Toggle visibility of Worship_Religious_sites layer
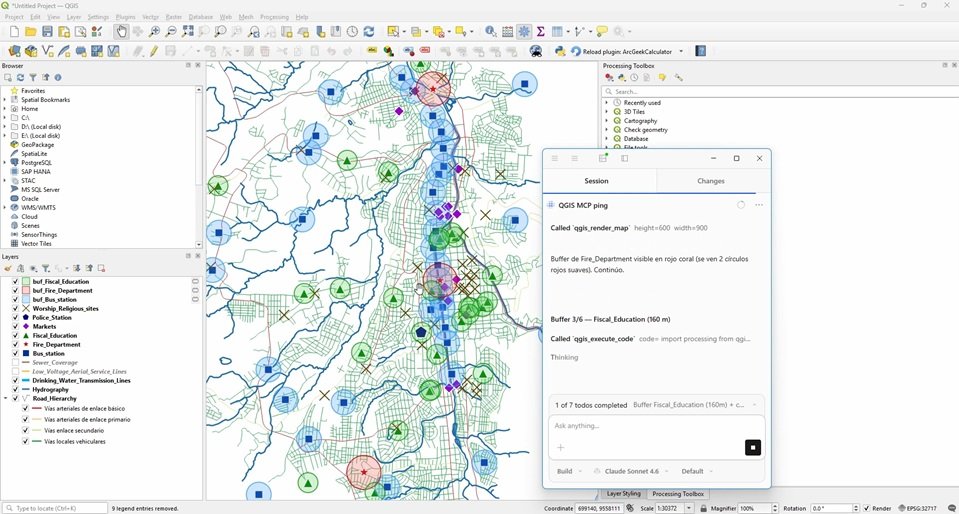Screen dimensions: 959x514 pyautogui.click(x=16, y=308)
